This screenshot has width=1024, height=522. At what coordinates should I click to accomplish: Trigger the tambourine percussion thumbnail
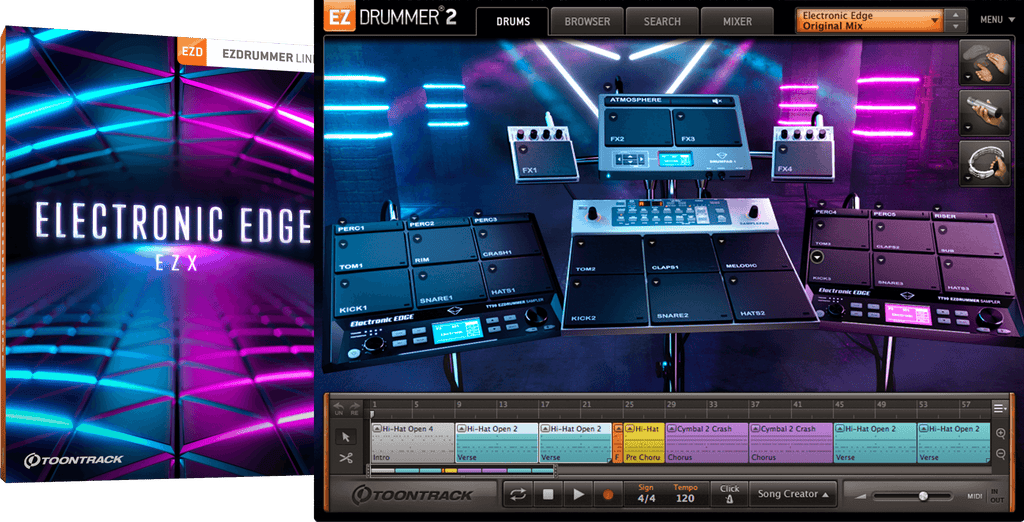point(985,162)
